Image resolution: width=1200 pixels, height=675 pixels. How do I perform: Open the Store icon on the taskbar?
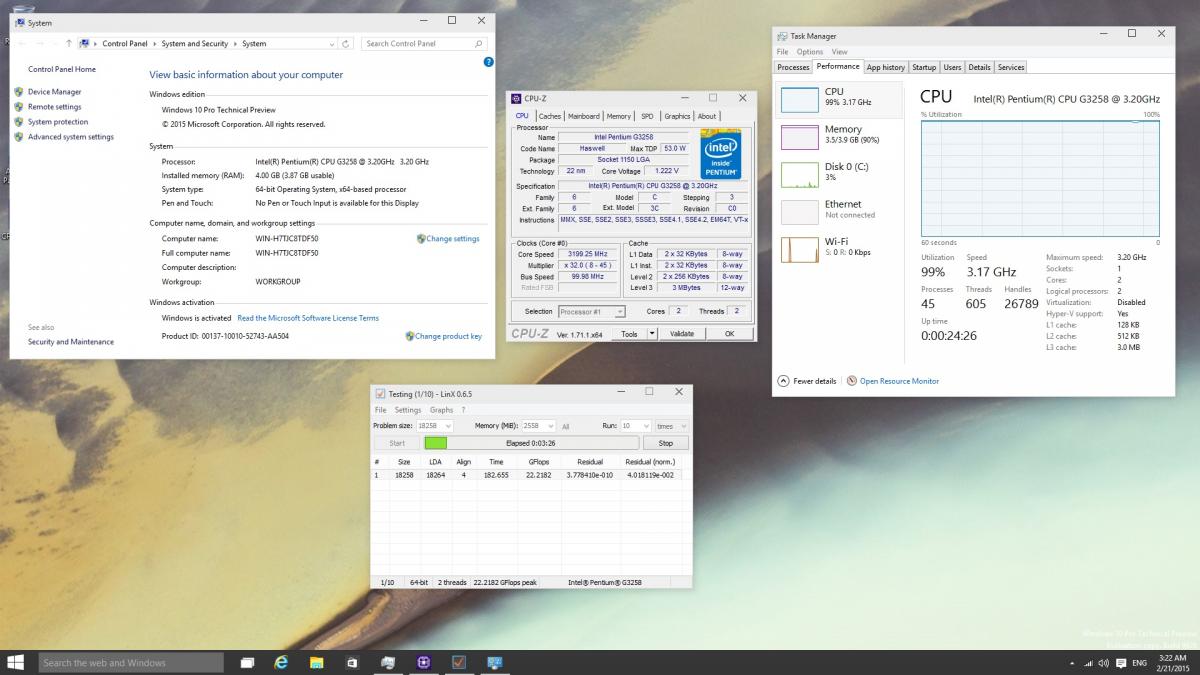point(351,662)
